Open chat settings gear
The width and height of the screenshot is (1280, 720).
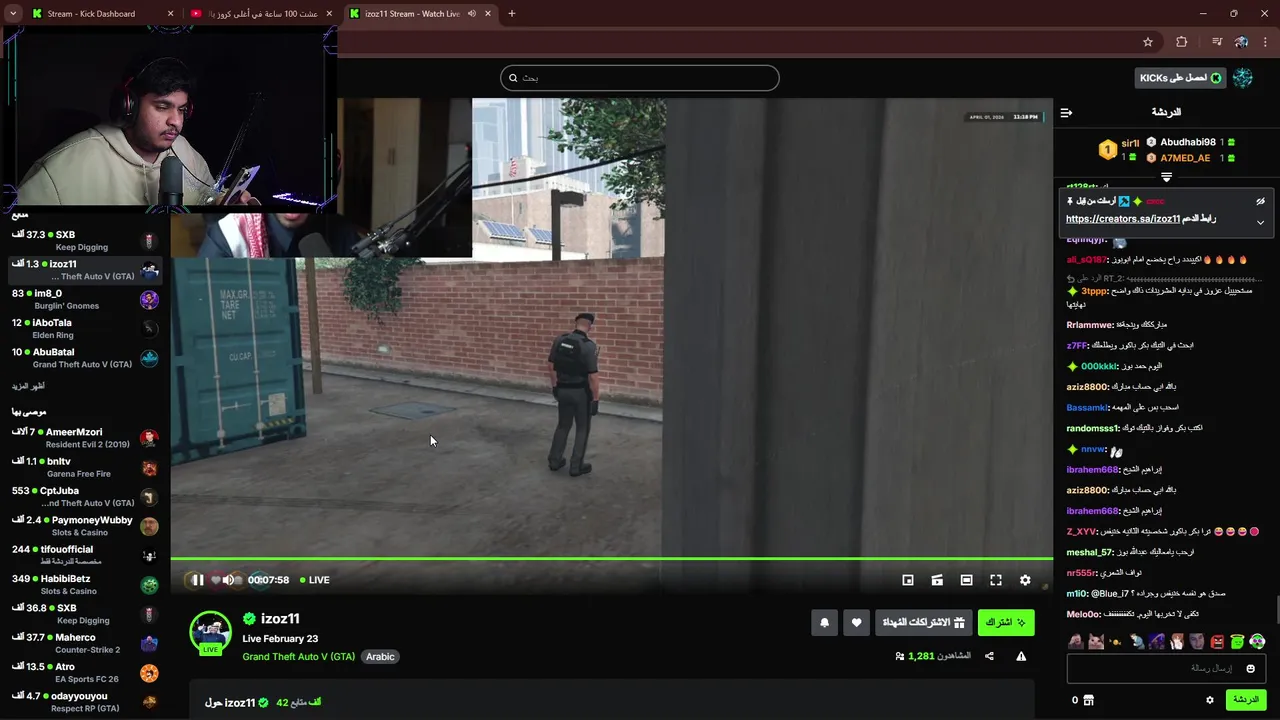1210,700
